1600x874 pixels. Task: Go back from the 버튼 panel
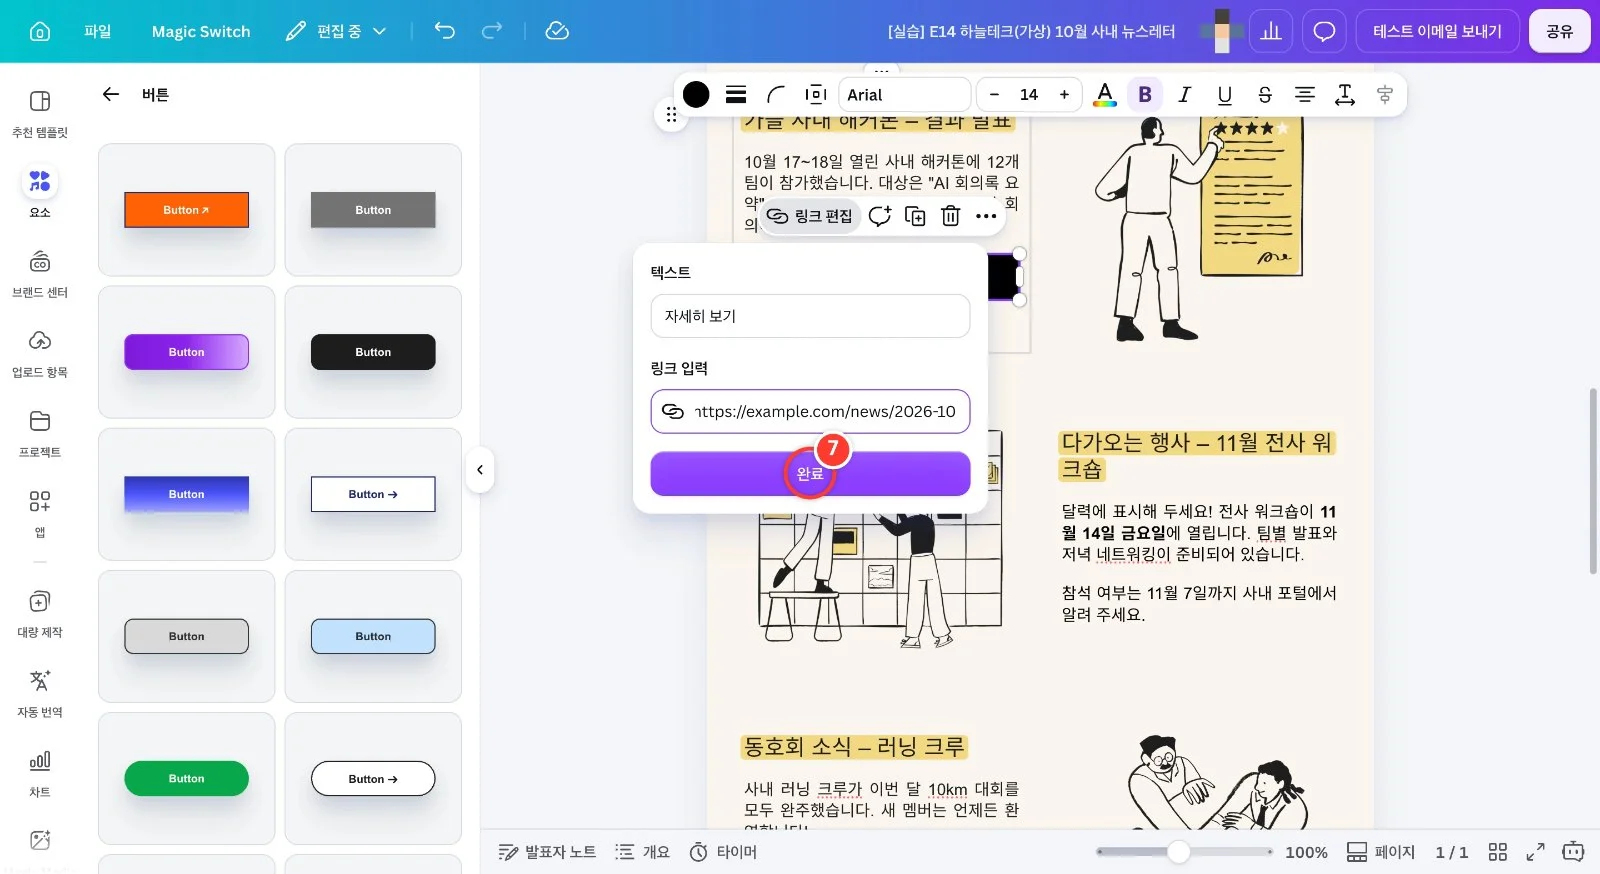point(111,94)
